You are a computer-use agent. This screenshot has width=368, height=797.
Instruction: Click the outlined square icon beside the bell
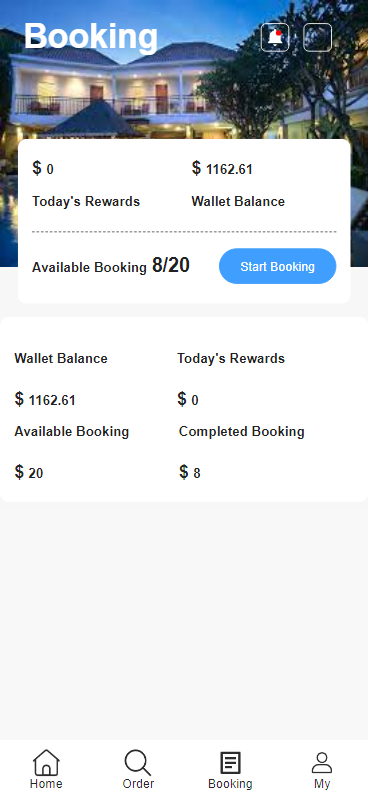318,37
